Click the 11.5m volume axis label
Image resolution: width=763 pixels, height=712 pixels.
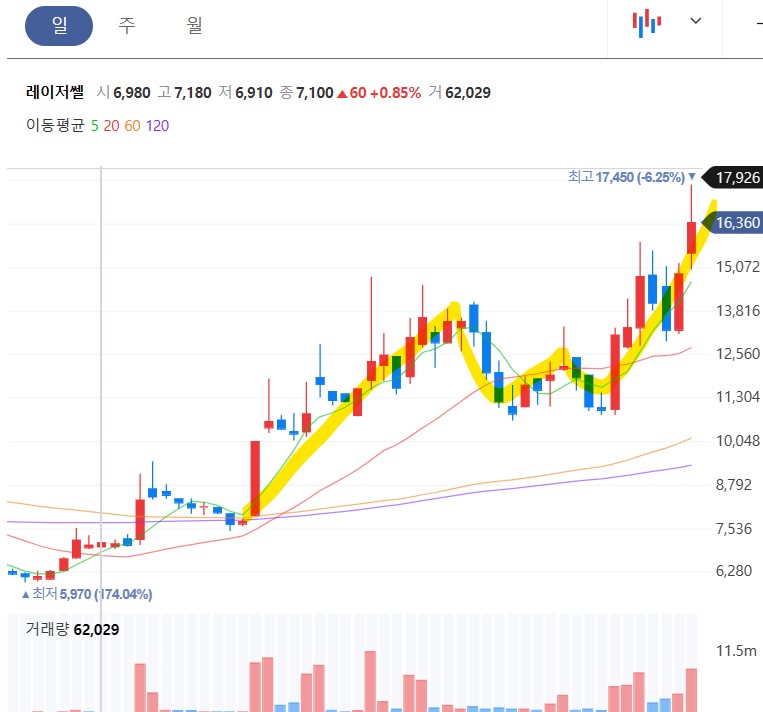coord(736,651)
